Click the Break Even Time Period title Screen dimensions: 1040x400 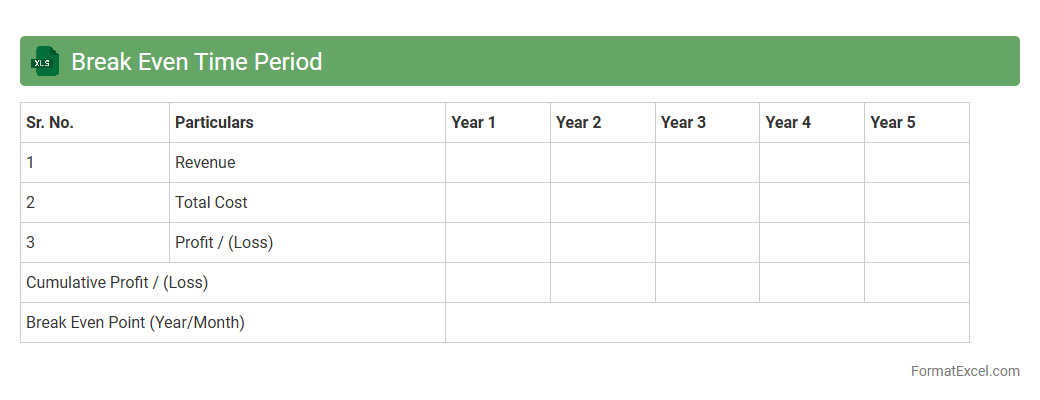[196, 62]
